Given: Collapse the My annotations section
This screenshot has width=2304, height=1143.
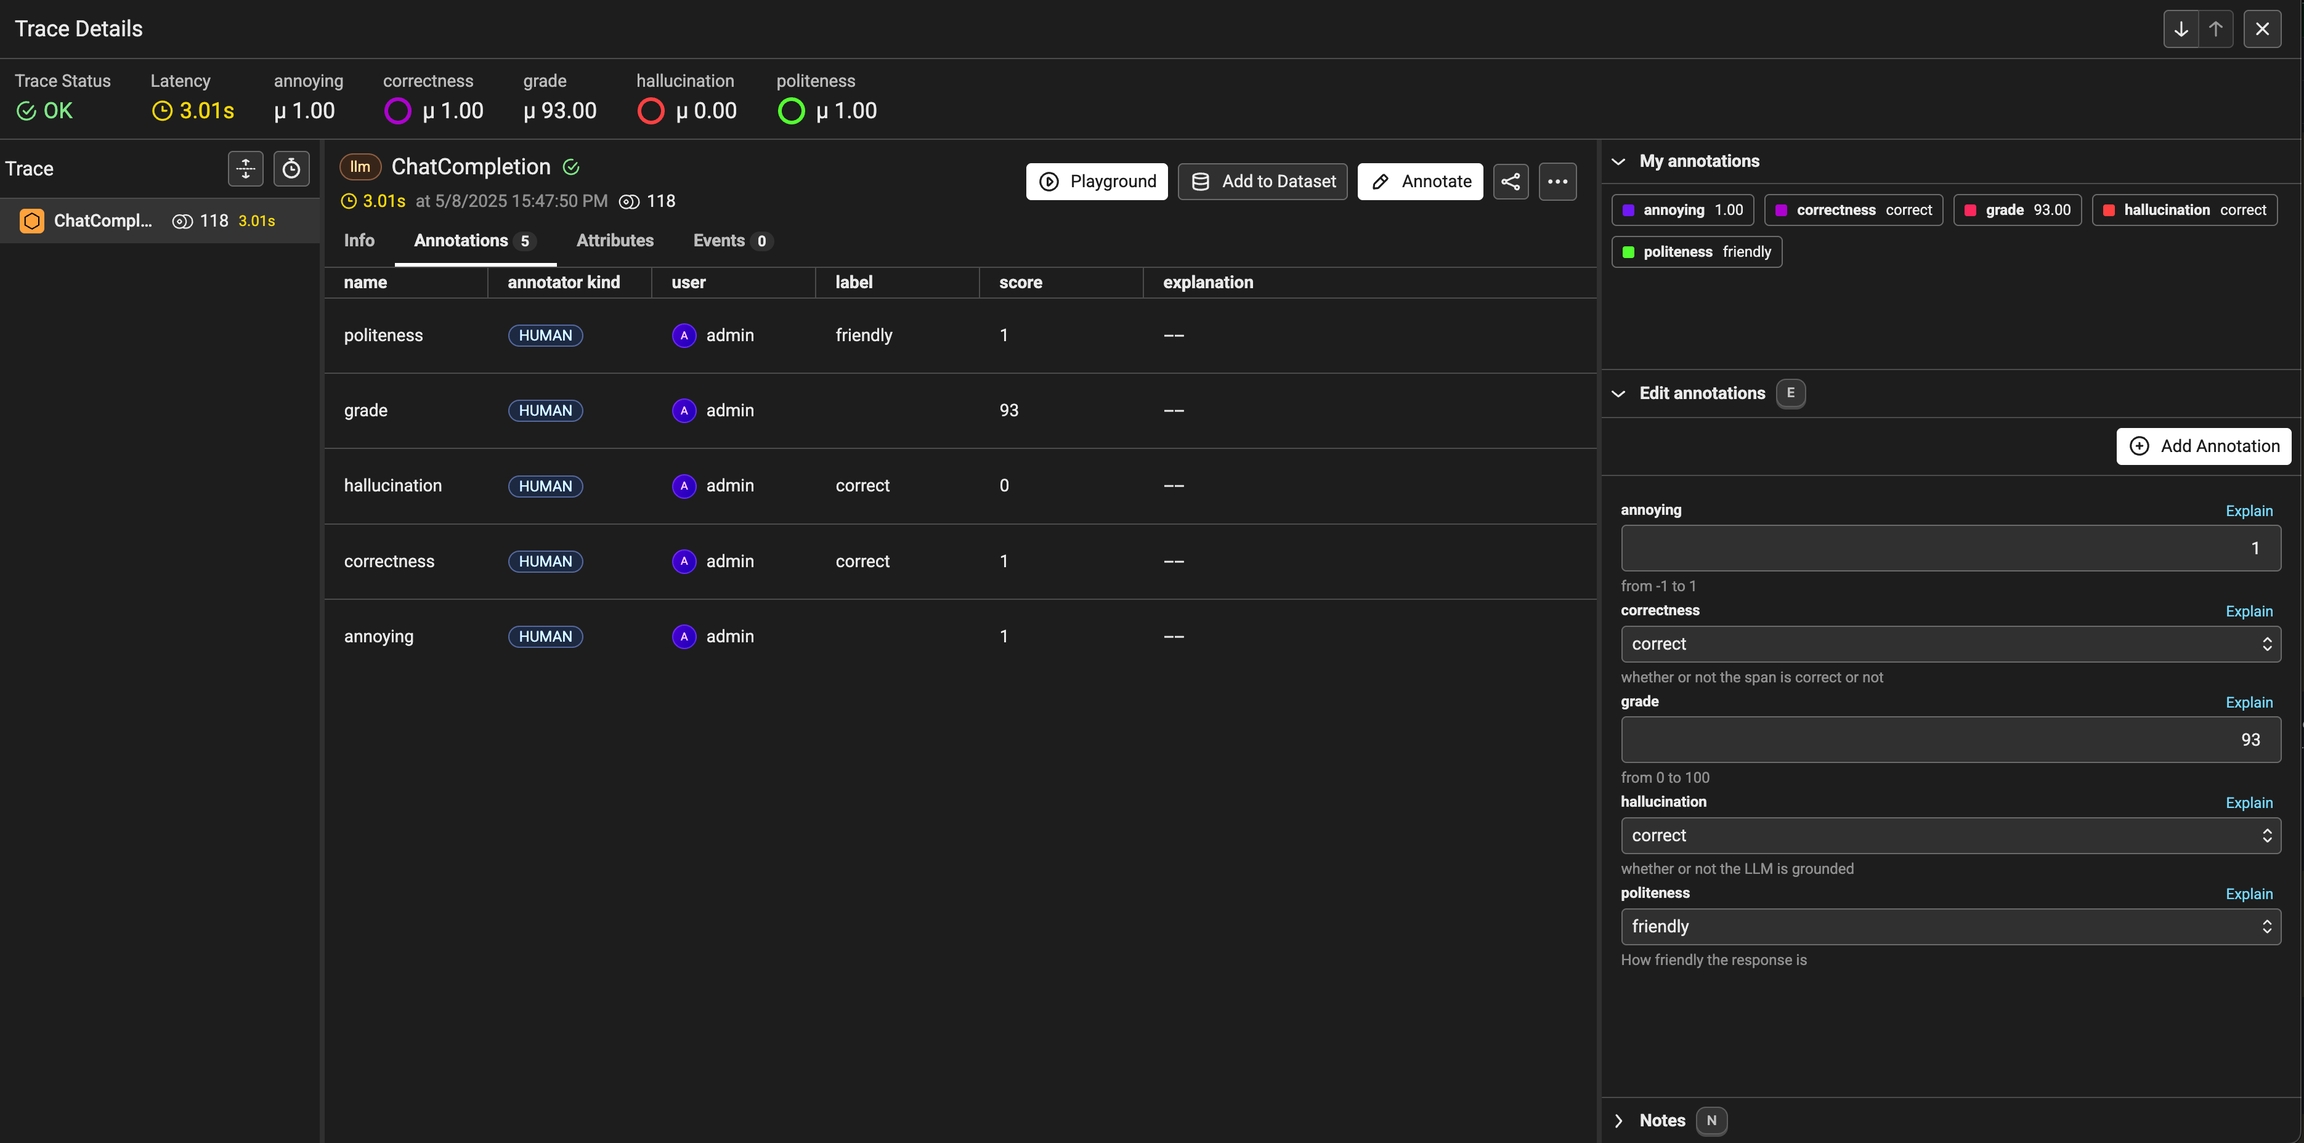Looking at the screenshot, I should 1618,161.
